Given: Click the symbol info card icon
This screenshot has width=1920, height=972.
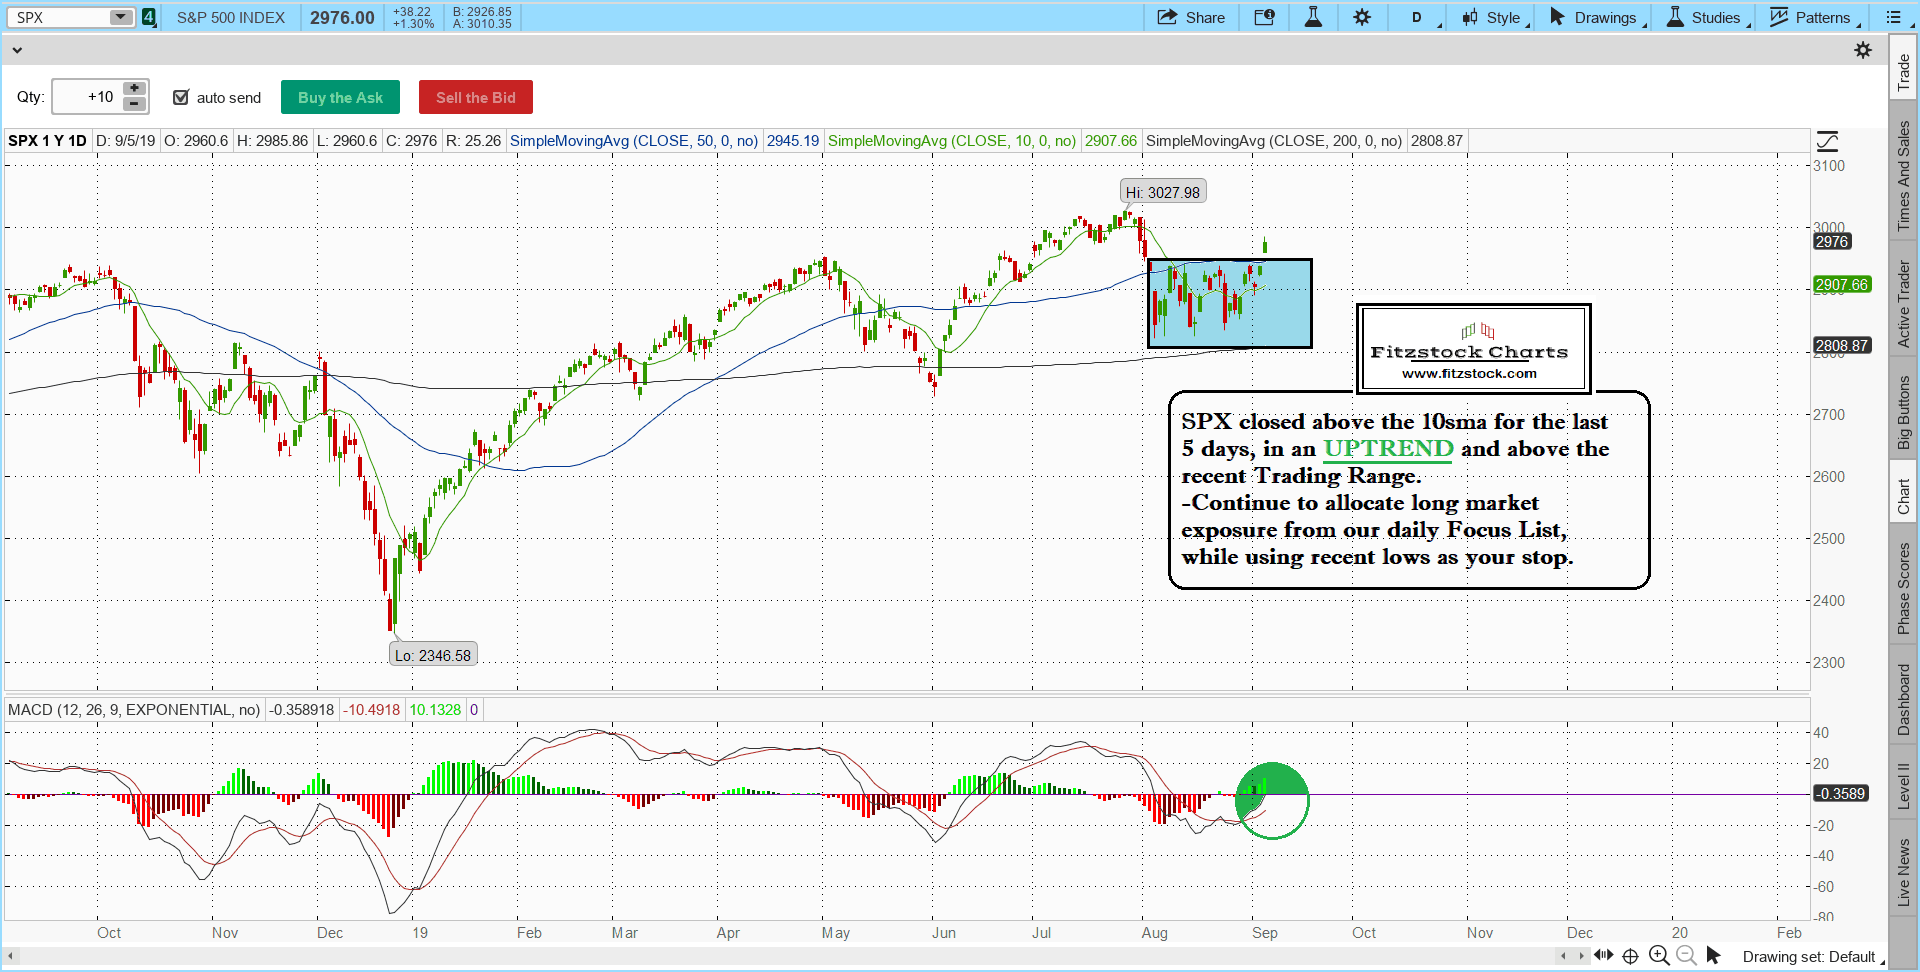Looking at the screenshot, I should click(x=1264, y=17).
